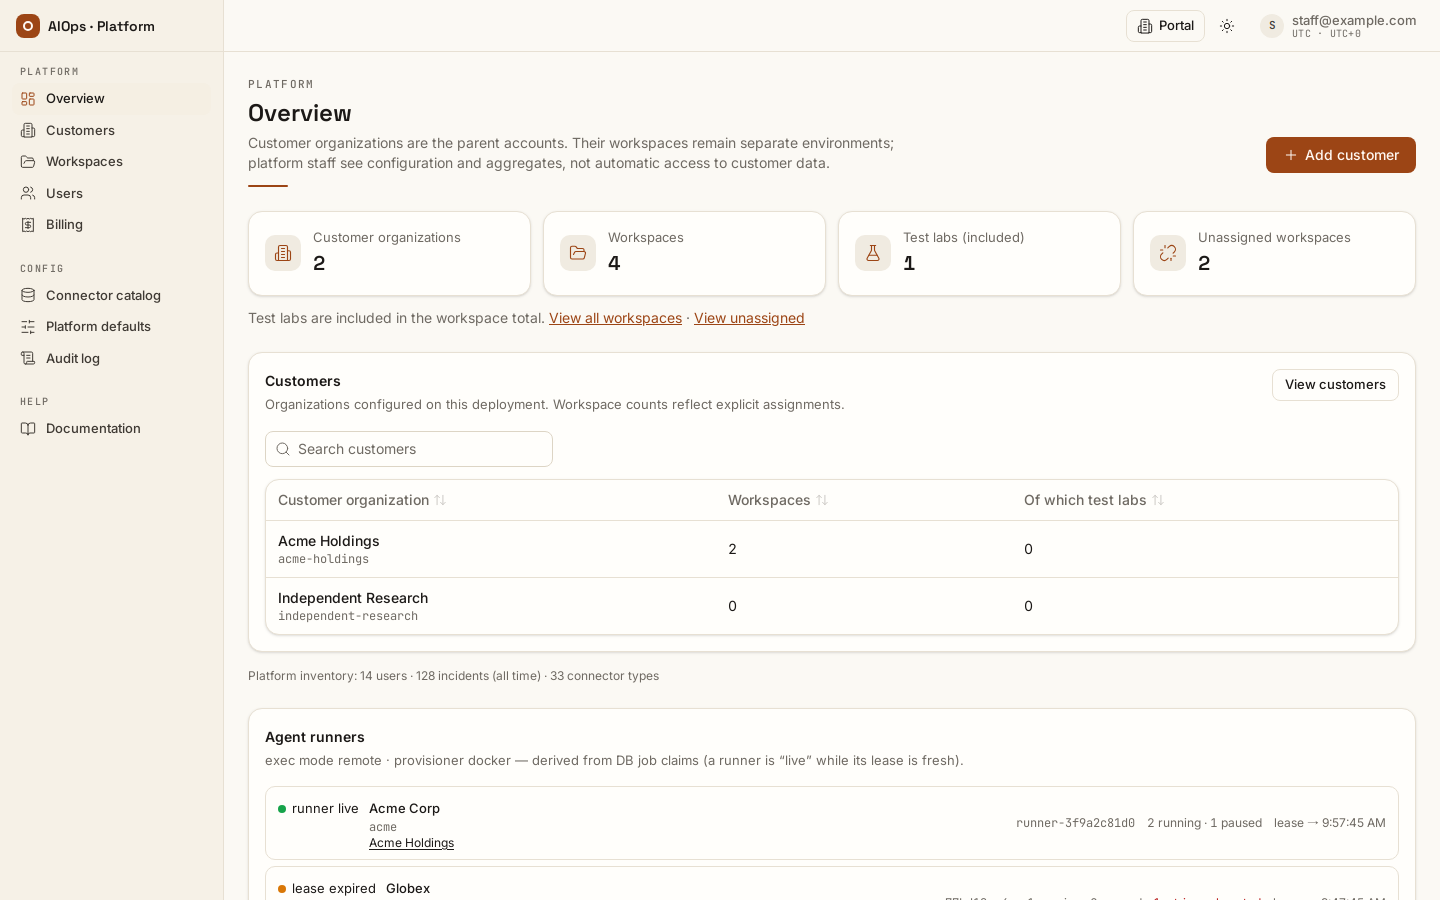
Task: Click the Platform defaults sliders icon
Action: click(x=28, y=326)
